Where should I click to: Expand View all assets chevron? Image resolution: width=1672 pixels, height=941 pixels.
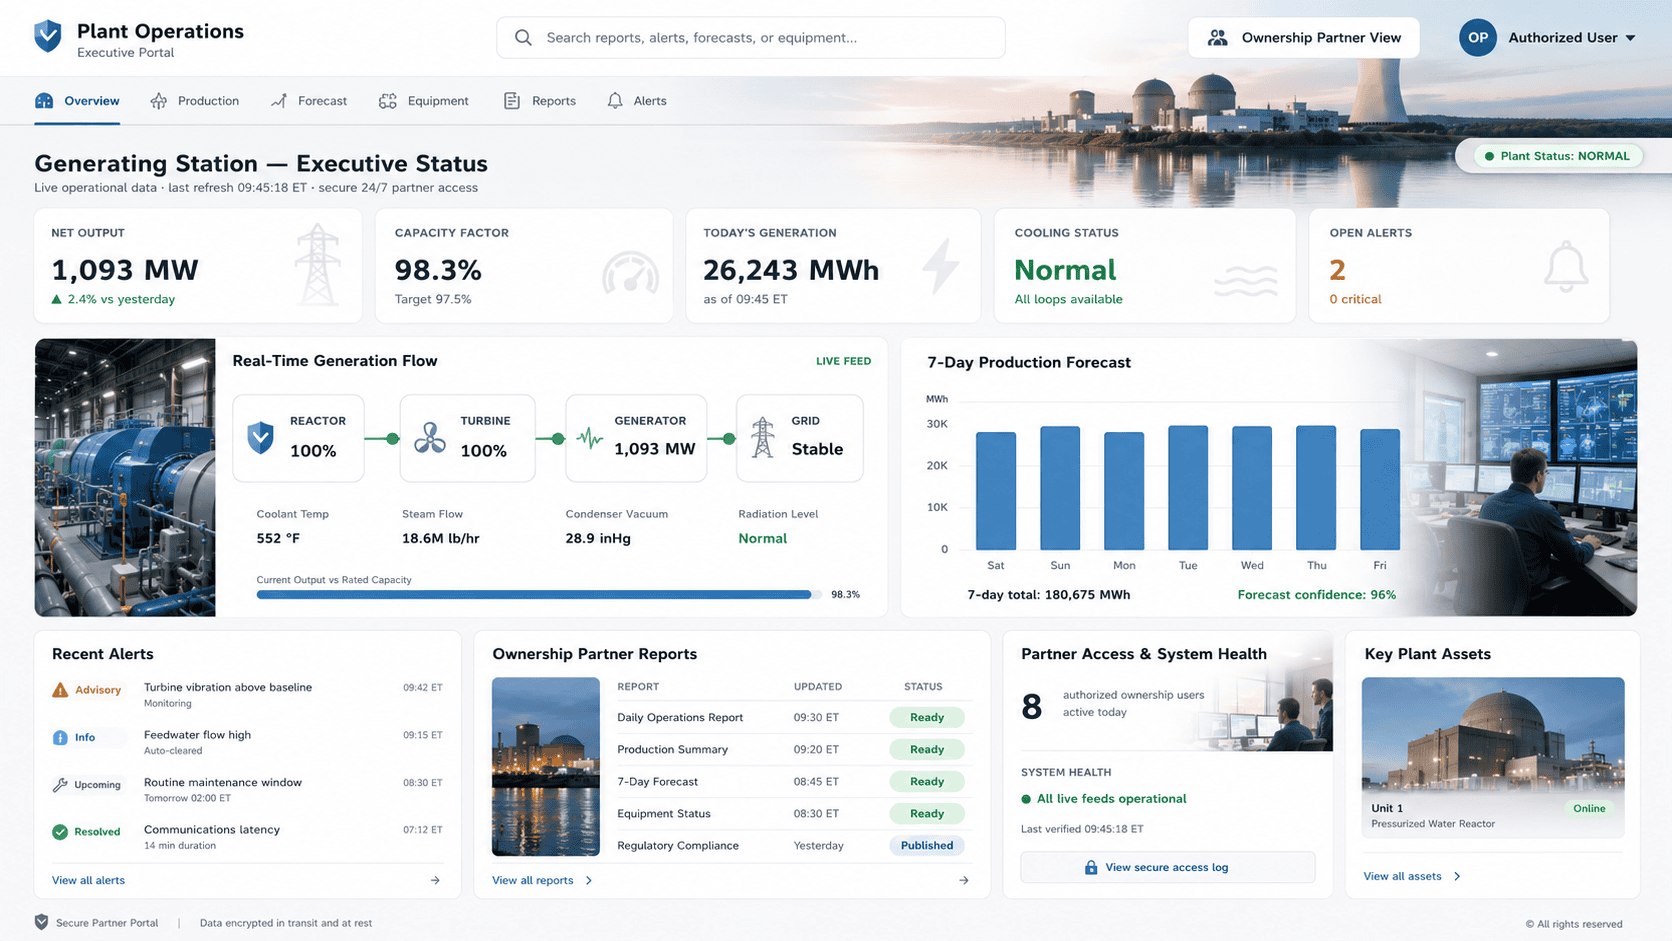pyautogui.click(x=1457, y=876)
